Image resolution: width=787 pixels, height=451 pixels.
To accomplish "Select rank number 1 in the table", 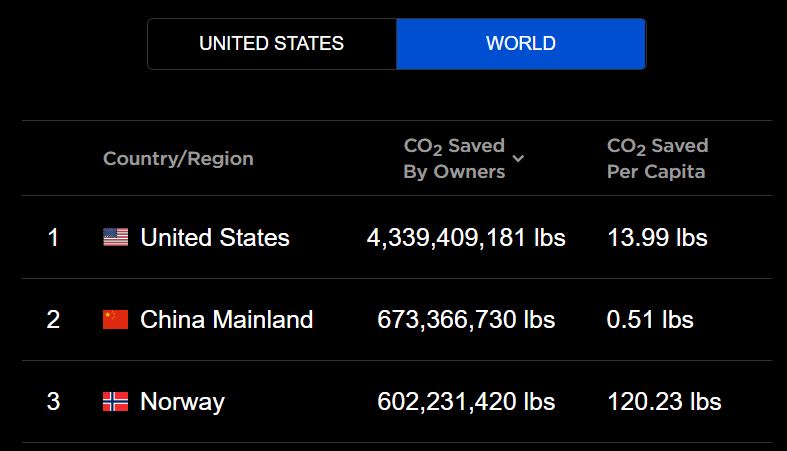I will point(53,237).
